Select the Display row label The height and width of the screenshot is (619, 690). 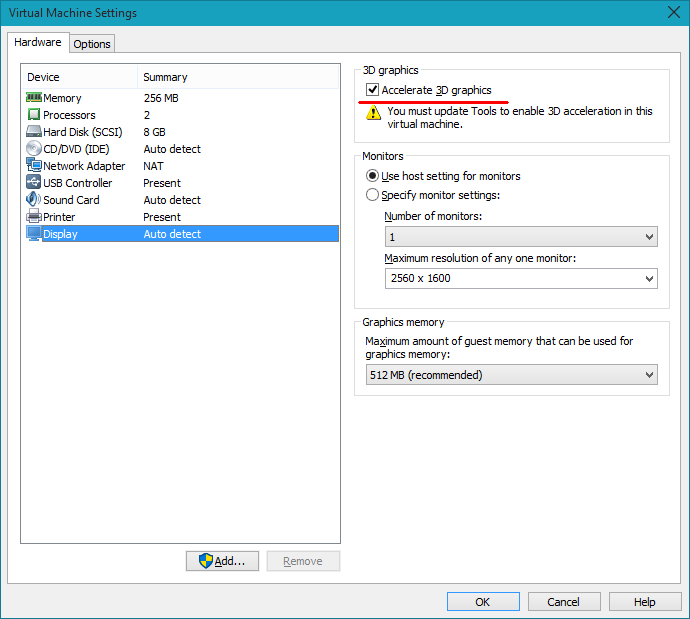point(60,234)
